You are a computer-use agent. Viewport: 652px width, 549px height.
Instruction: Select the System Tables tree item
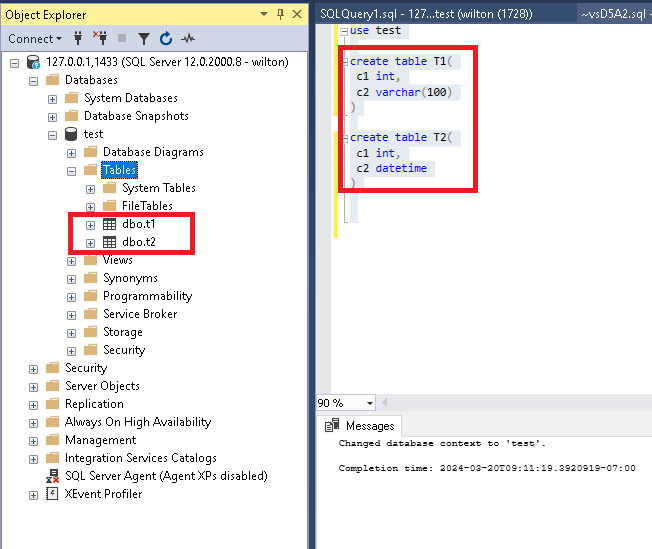coord(159,188)
